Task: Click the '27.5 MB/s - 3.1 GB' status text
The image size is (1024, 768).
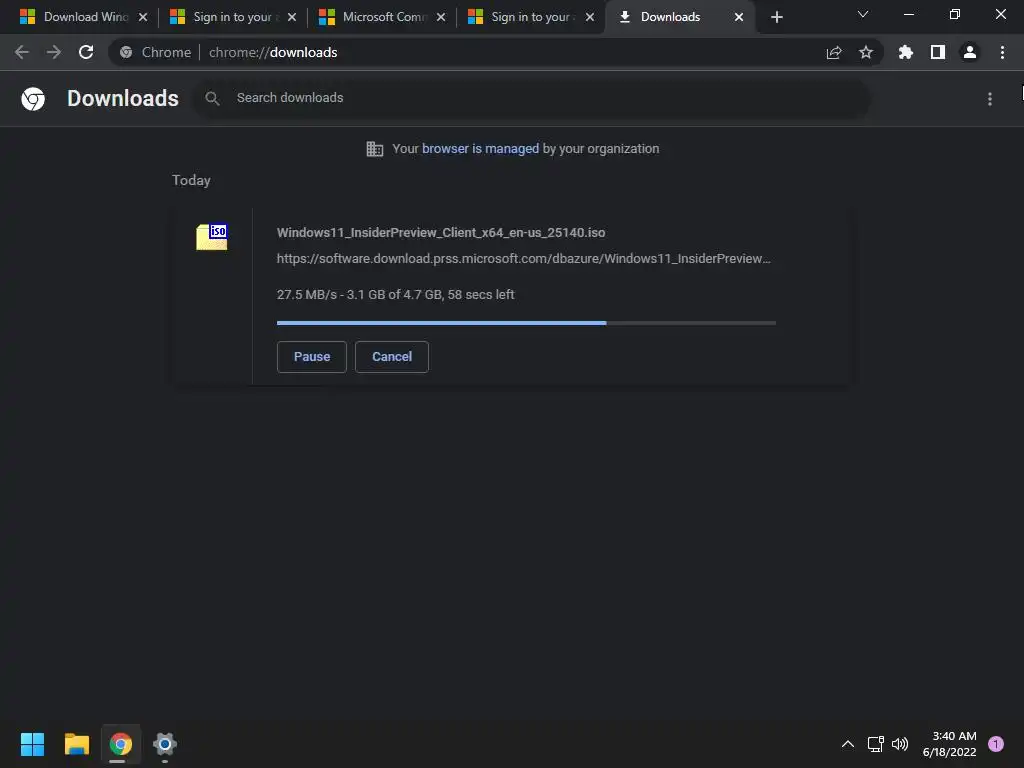Action: click(395, 295)
